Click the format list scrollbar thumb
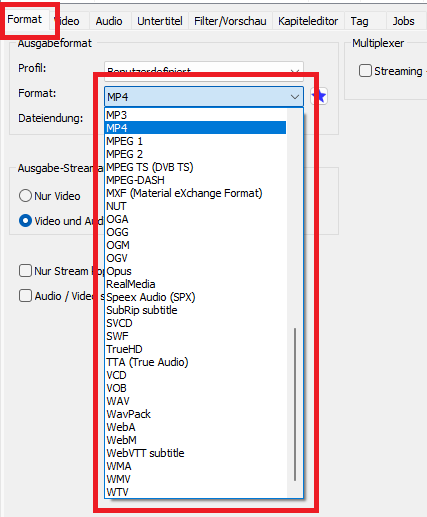427x517 pixels. (295, 404)
